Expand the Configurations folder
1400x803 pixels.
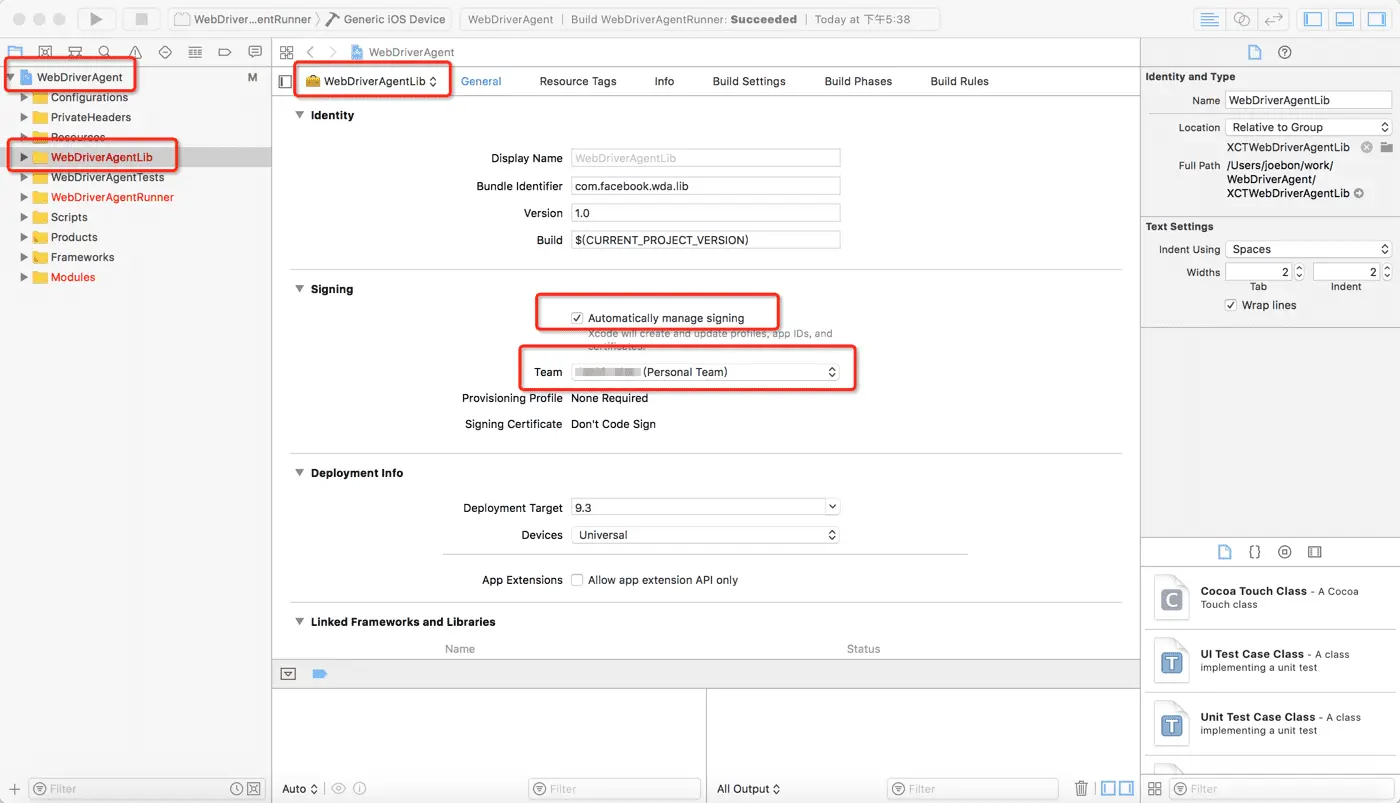pos(25,97)
